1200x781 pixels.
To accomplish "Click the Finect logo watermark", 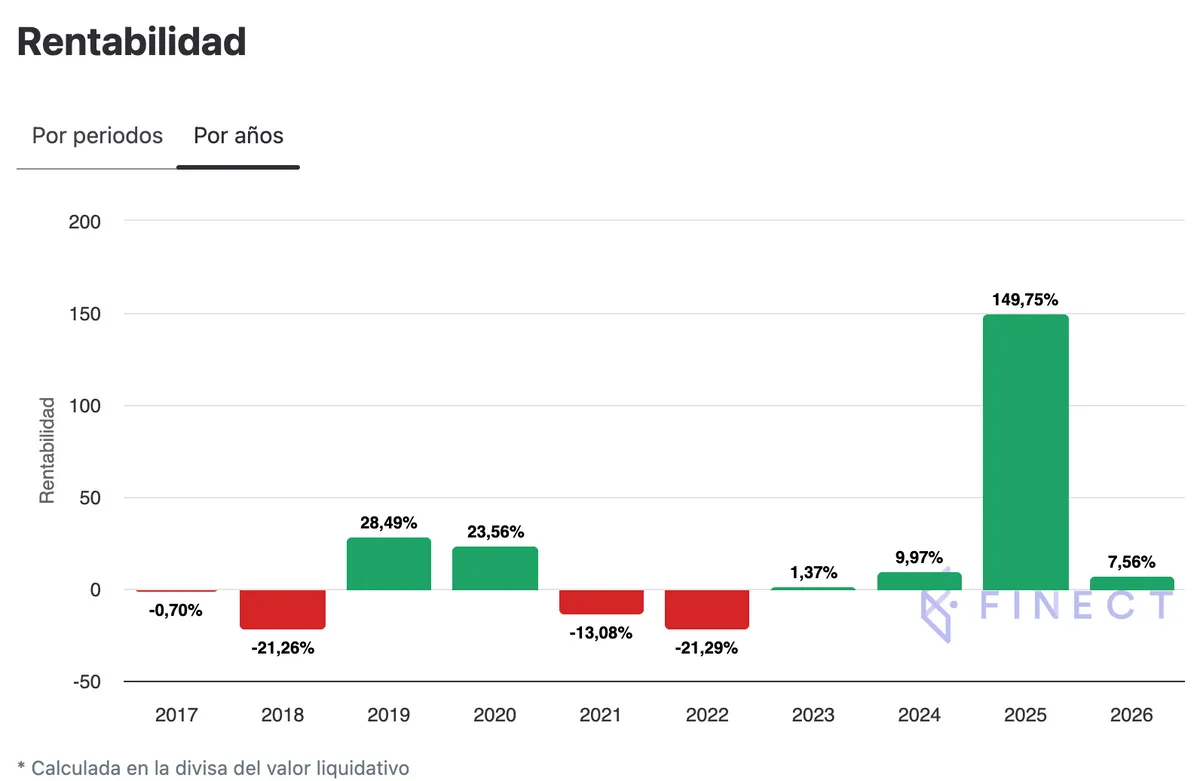I will 1045,606.
